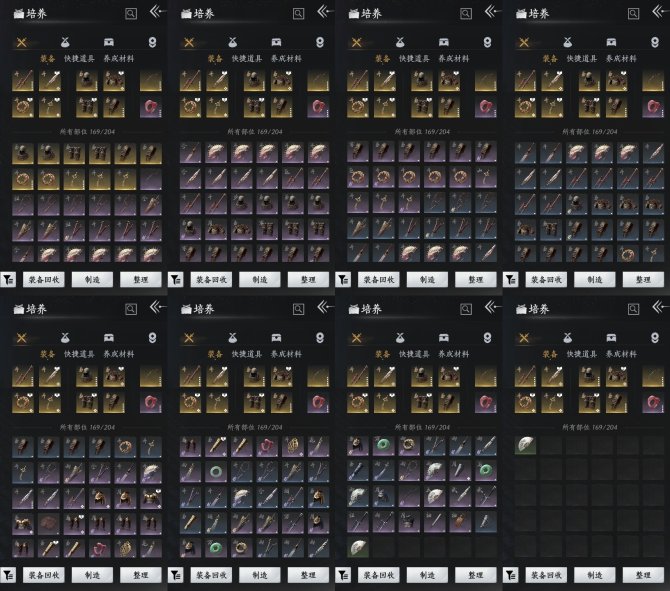Screen dimensions: 670x591
Task: Select the pouch category icon in fifth panel
Action: [x=65, y=338]
